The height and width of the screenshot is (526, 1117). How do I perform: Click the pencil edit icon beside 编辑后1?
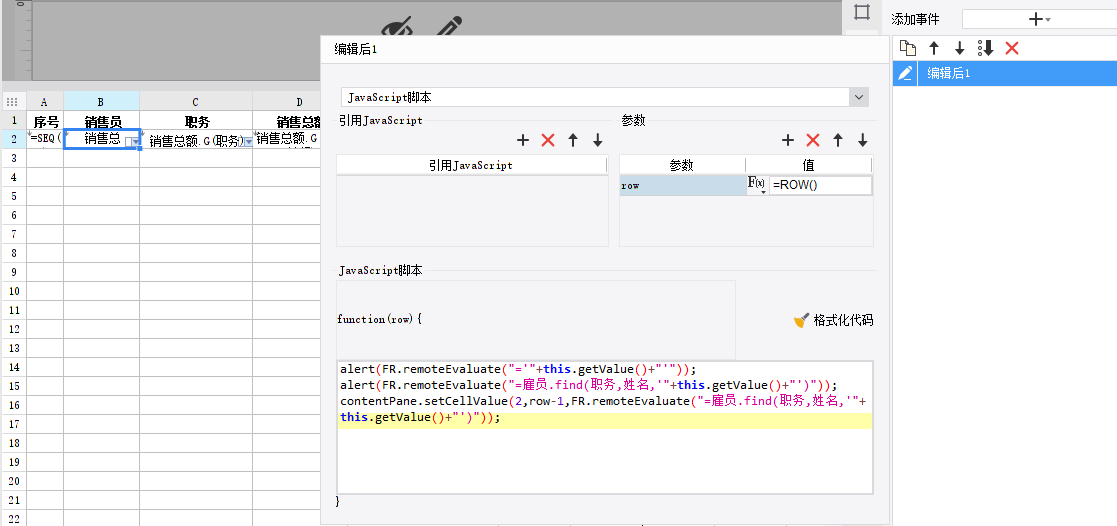(x=905, y=73)
